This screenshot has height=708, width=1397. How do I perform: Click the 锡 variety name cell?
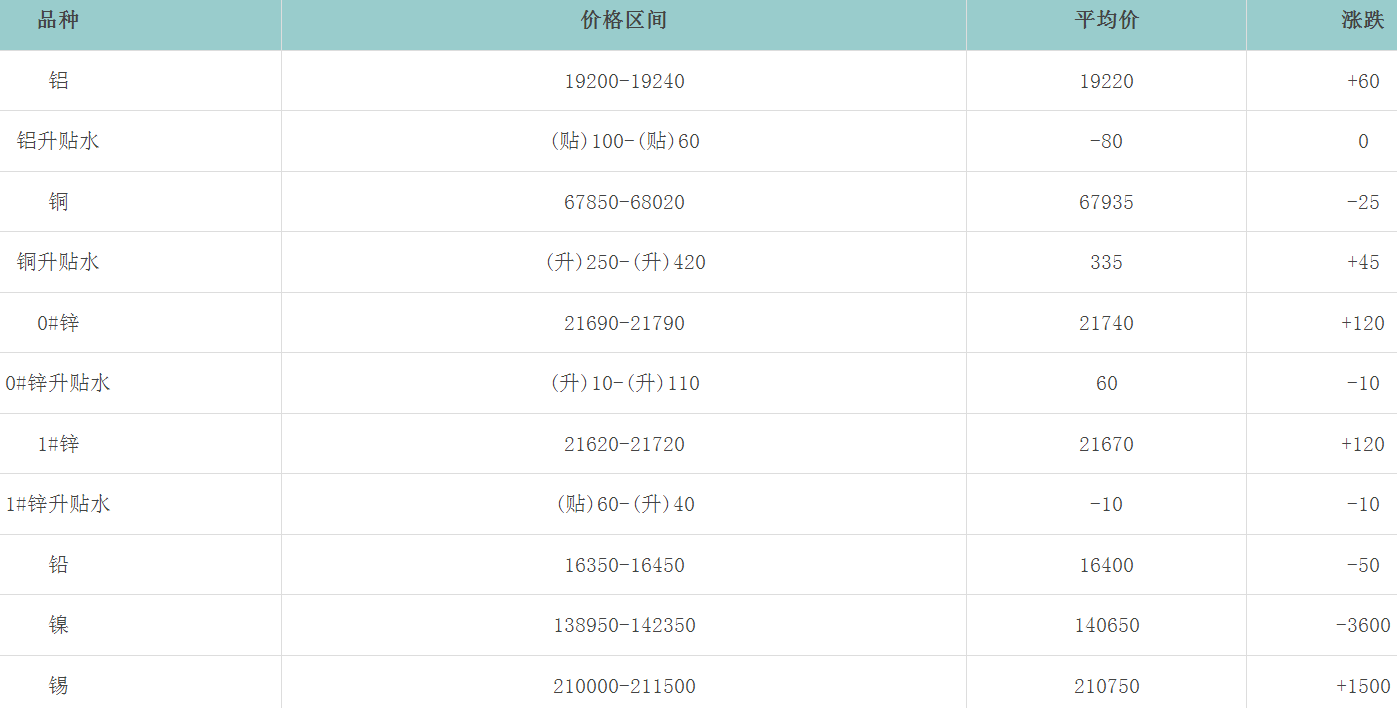tap(59, 686)
